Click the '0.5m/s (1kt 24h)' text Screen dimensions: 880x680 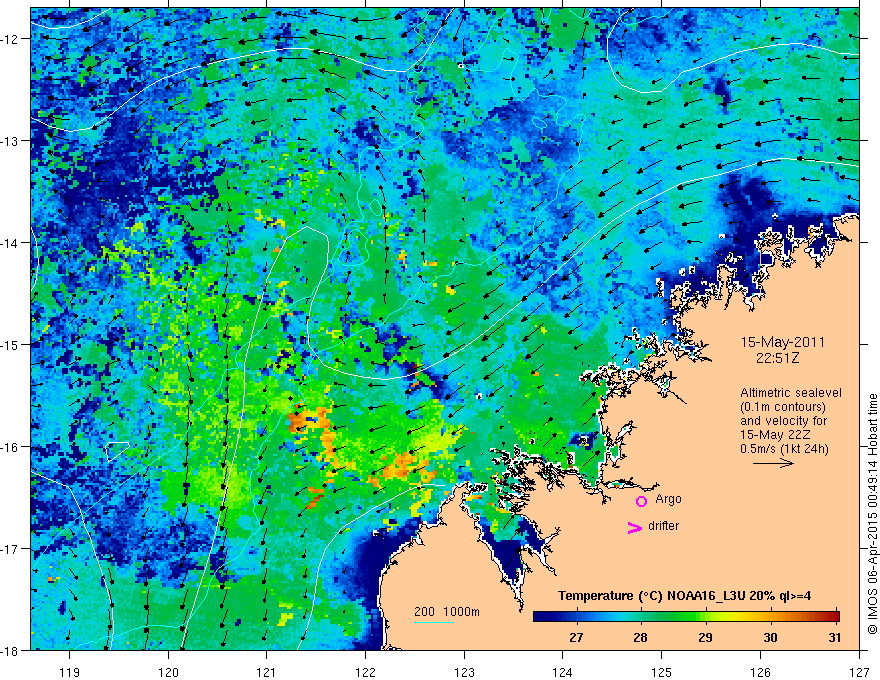[x=785, y=448]
